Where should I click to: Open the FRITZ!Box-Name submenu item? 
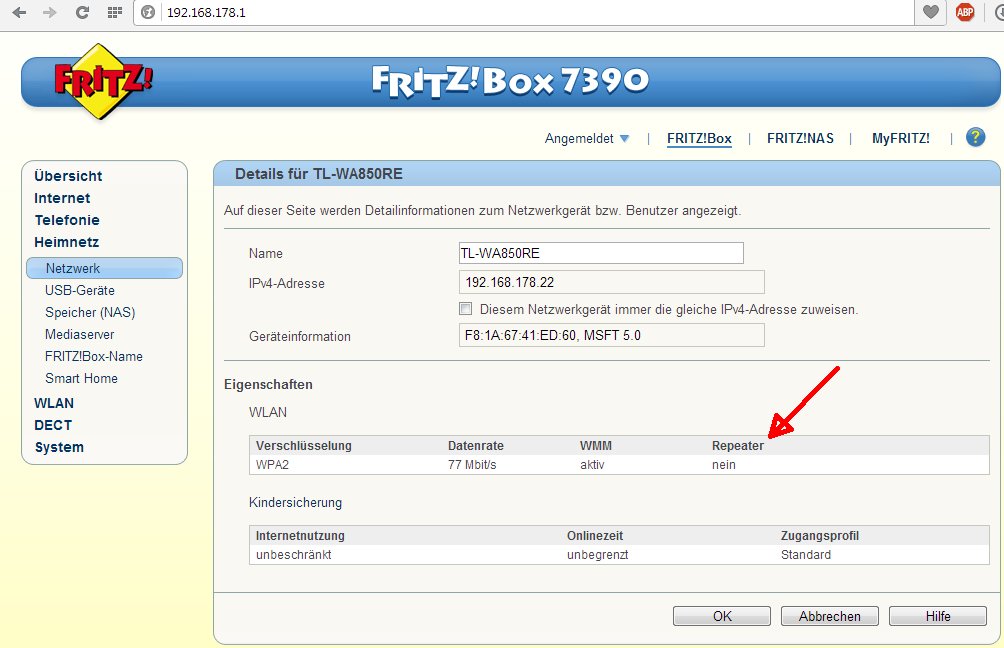[x=93, y=357]
